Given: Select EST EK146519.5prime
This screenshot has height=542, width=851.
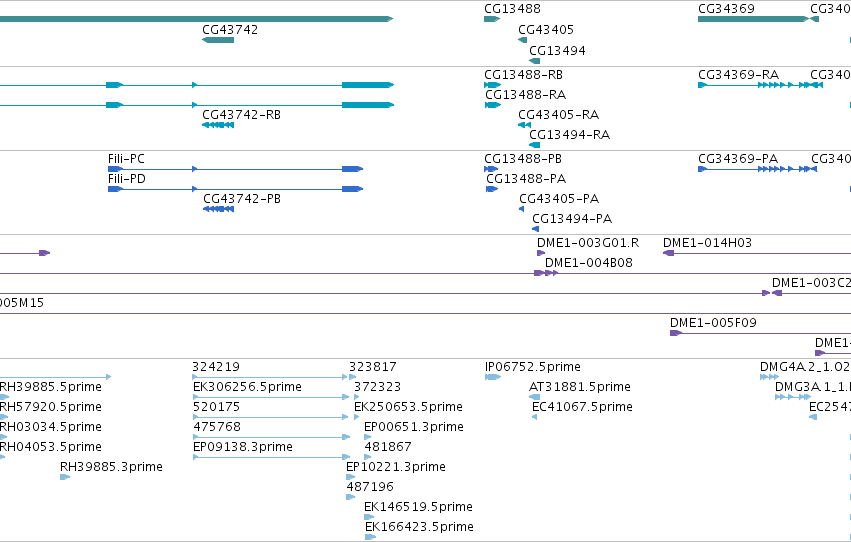Looking at the screenshot, I should pos(369,518).
